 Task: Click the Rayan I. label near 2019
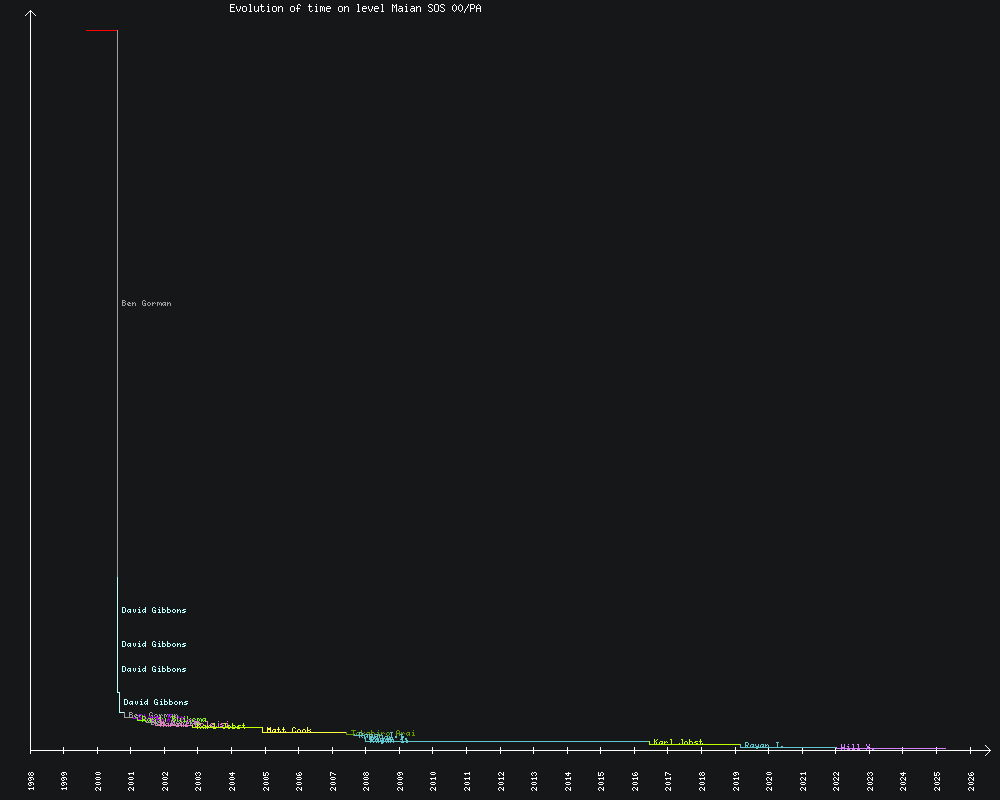pos(763,745)
